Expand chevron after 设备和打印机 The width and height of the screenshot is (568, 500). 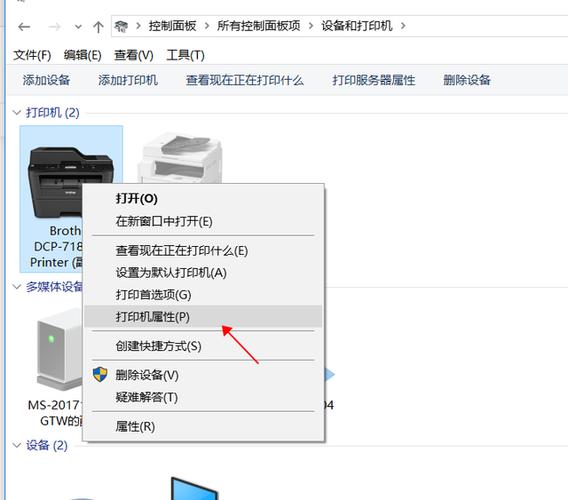click(403, 26)
